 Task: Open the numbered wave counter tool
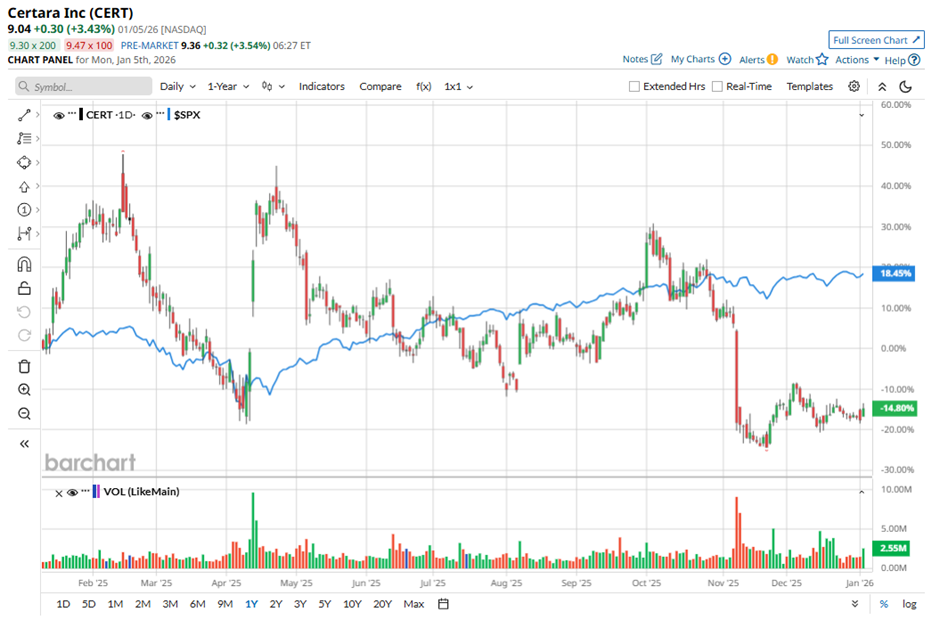[x=24, y=210]
